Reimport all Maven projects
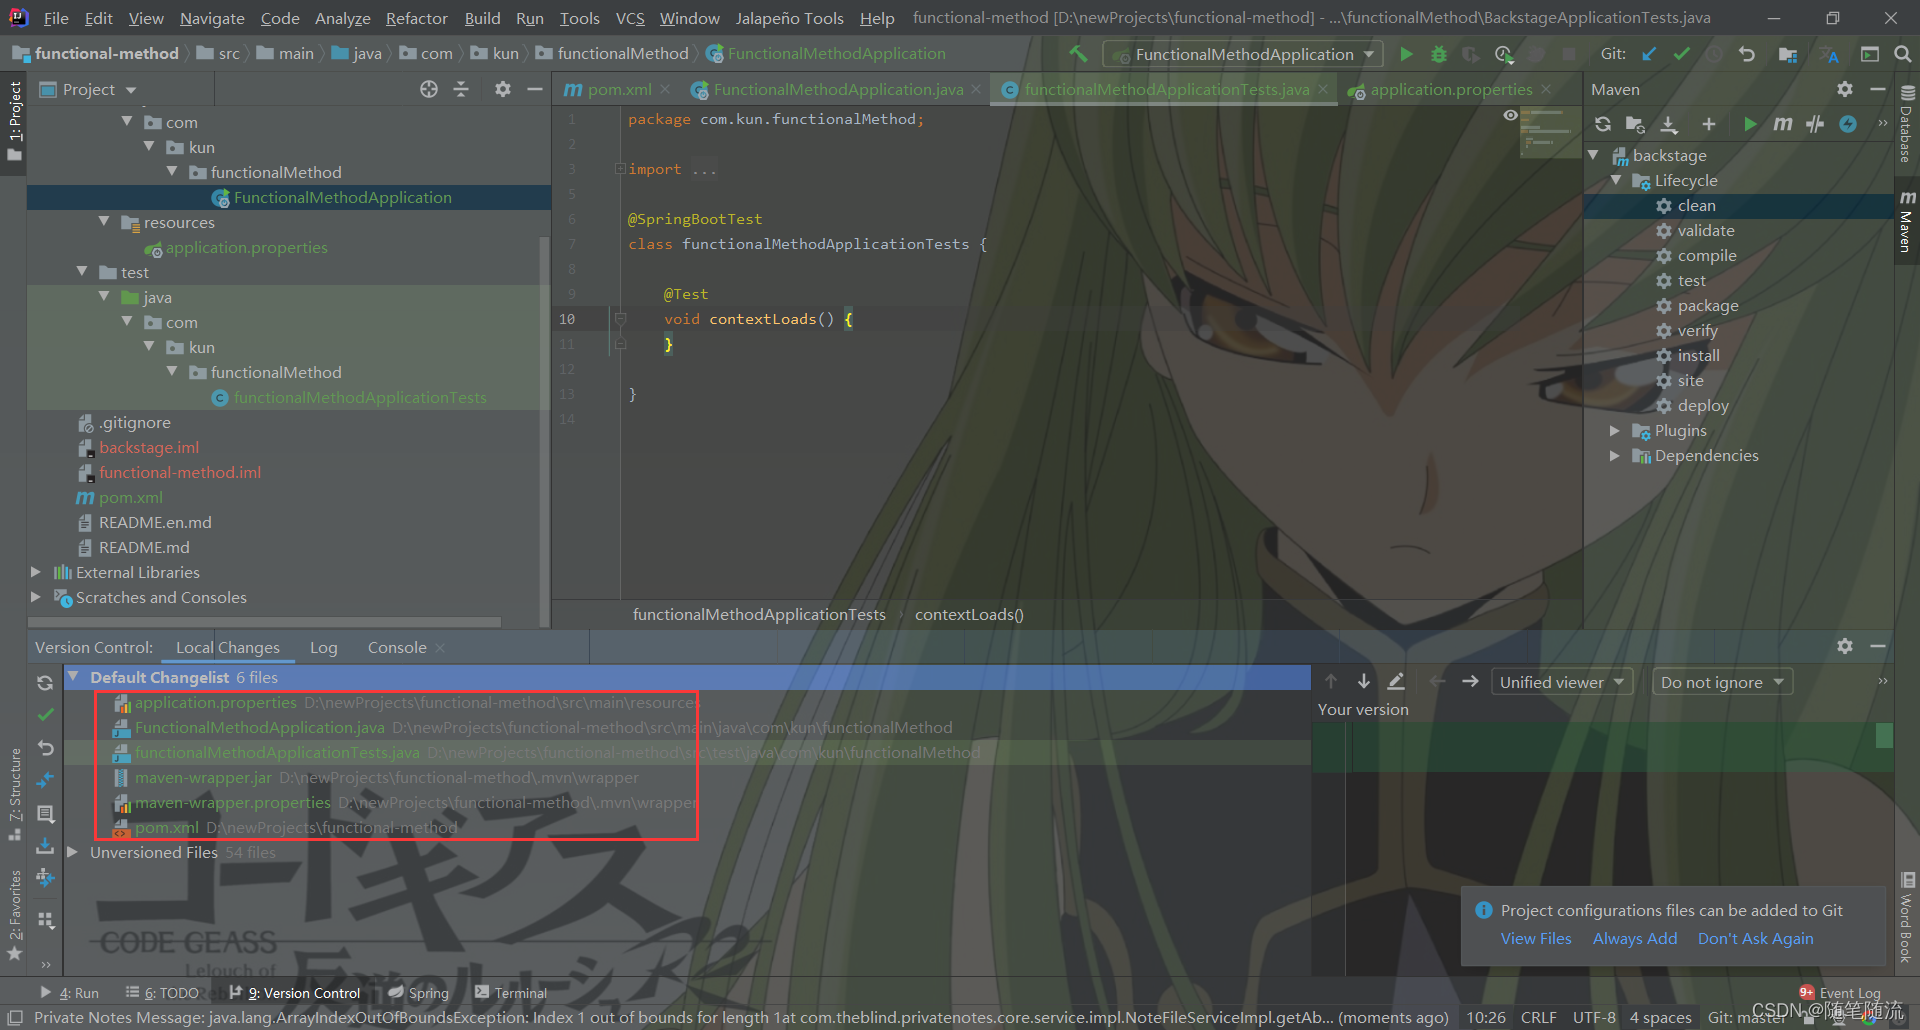 point(1603,124)
